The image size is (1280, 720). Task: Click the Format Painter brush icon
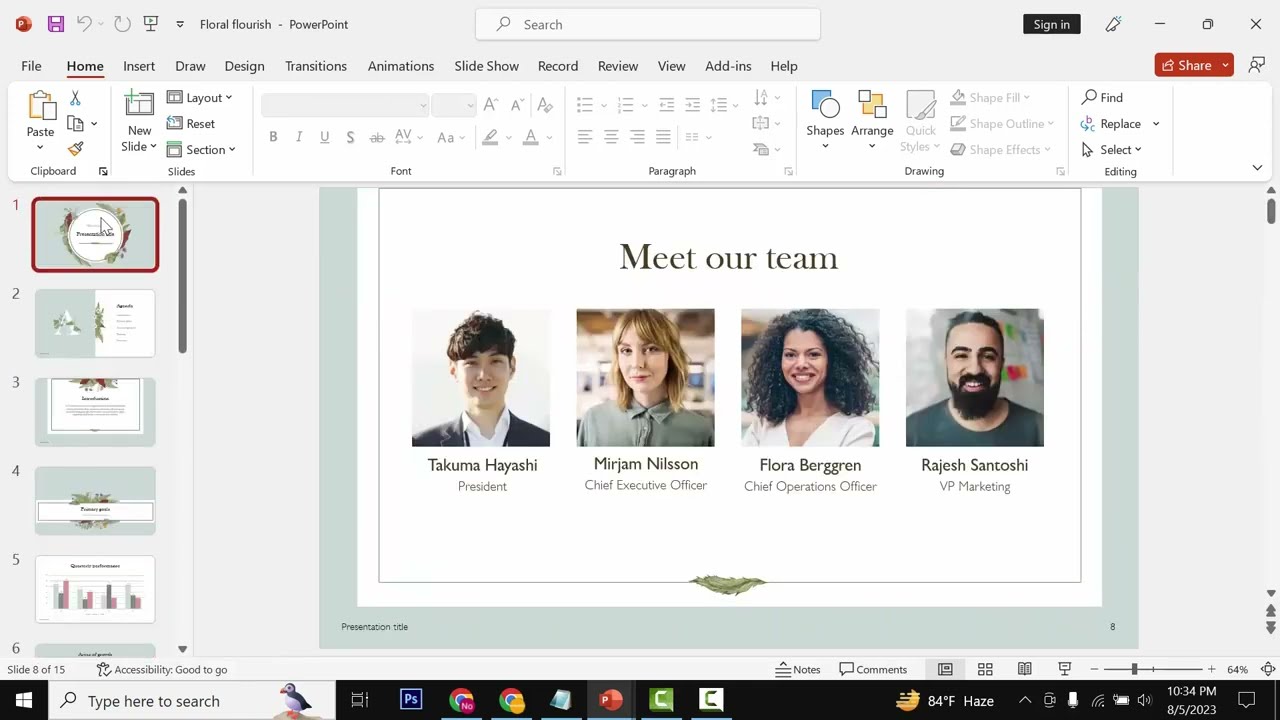(75, 149)
